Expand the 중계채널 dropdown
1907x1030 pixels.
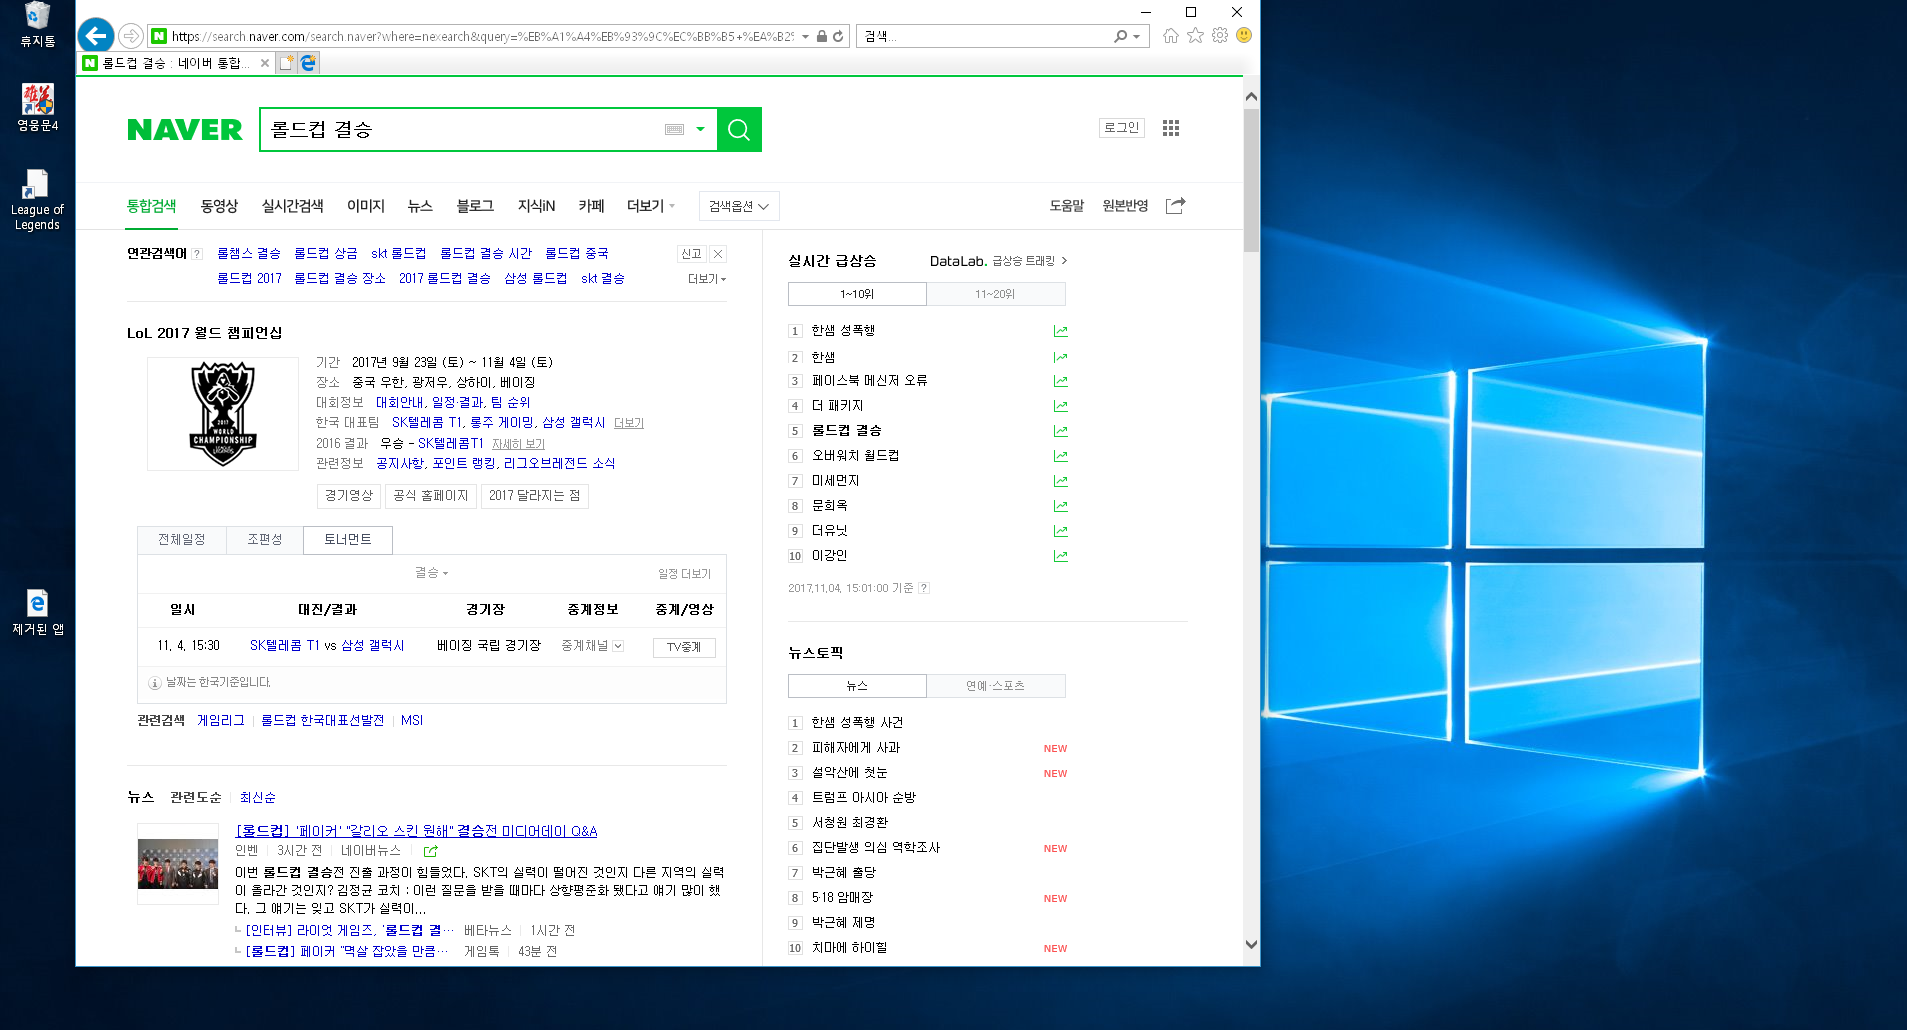[x=592, y=646]
